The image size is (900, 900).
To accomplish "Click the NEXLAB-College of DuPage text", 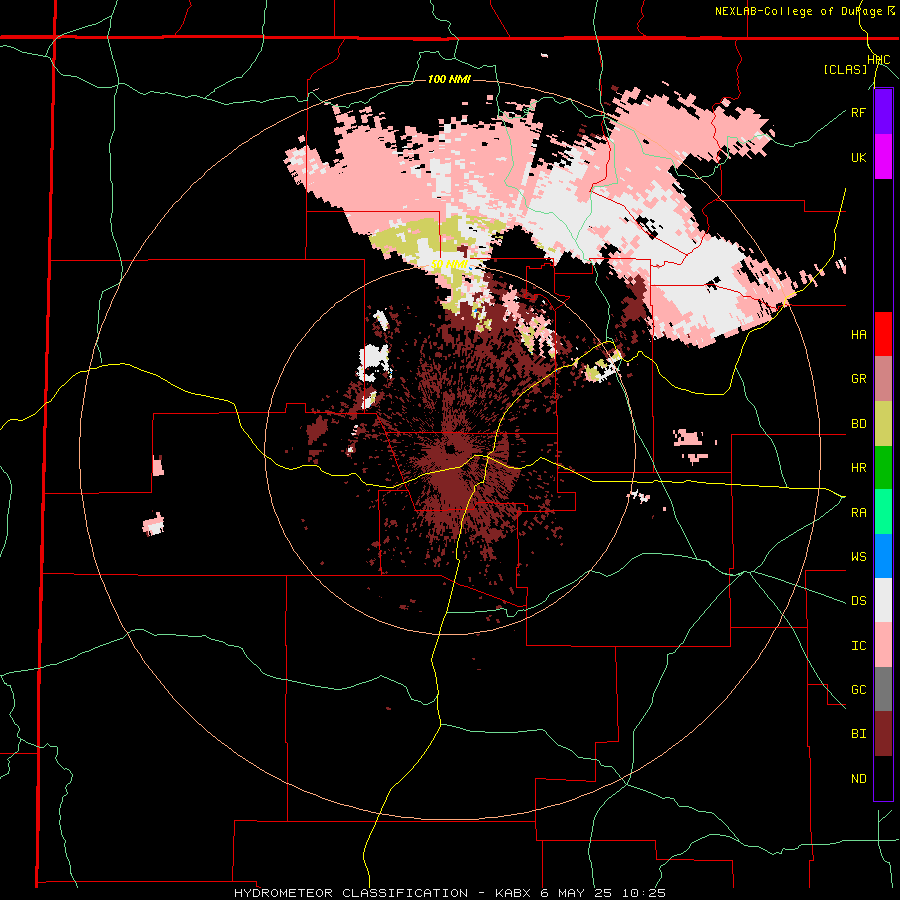I will tap(798, 11).
